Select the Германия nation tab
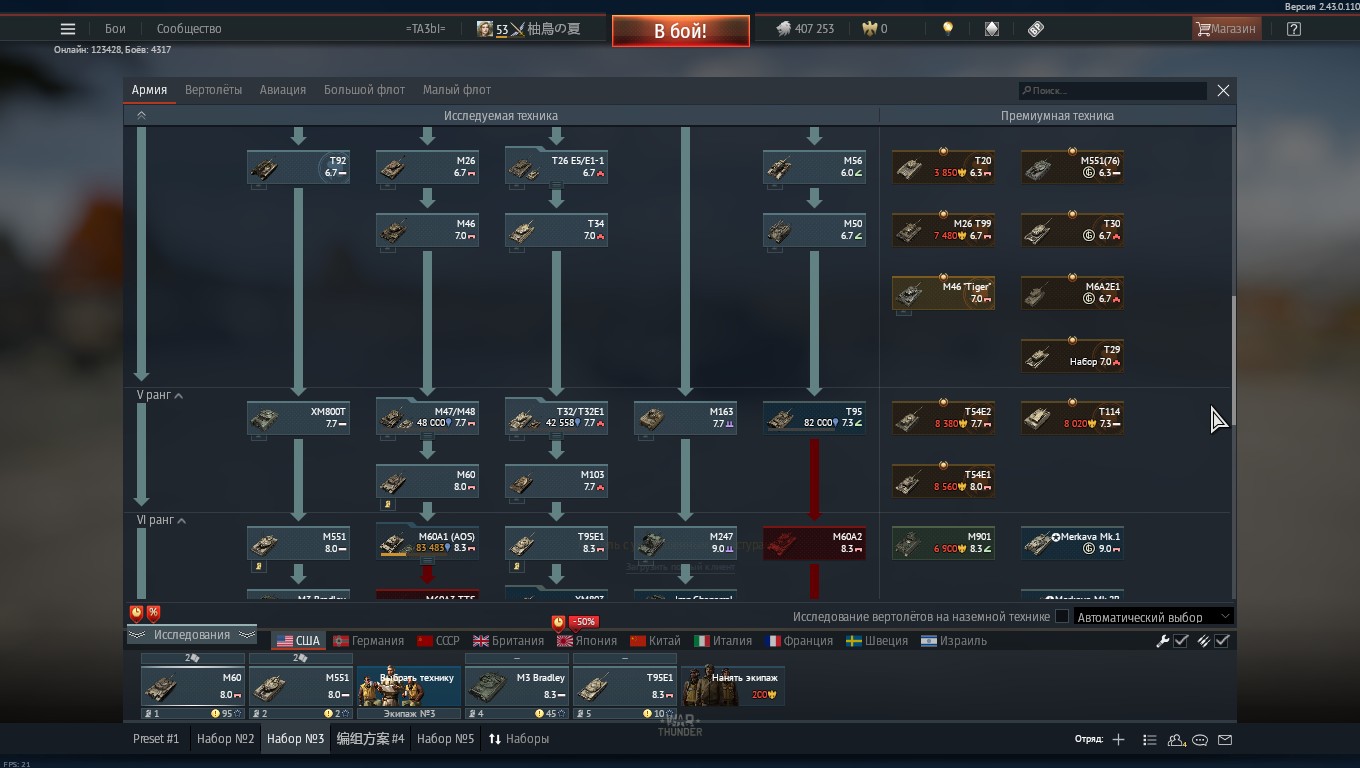Screen dimensions: 1360x768 pos(368,641)
